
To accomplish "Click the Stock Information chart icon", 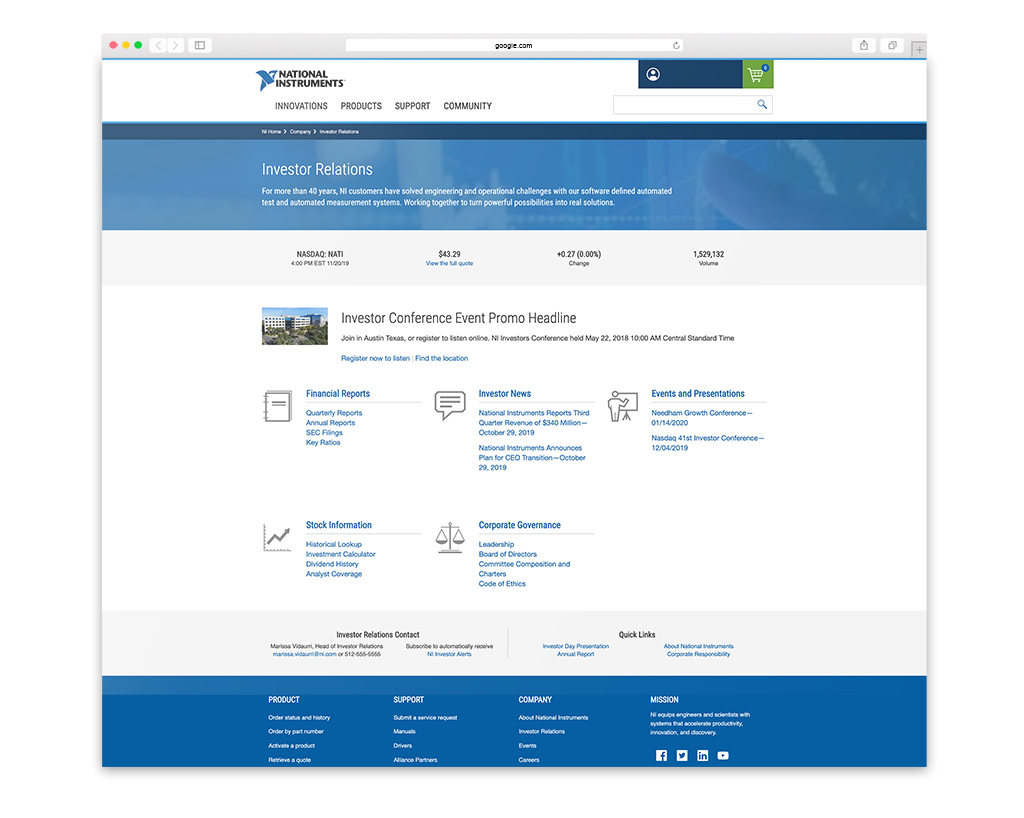I will pyautogui.click(x=277, y=537).
